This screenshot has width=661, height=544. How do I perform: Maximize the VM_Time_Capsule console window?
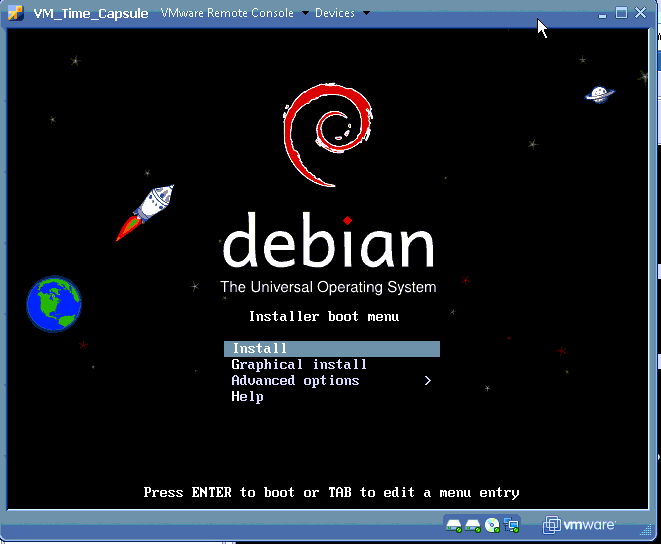[x=621, y=13]
